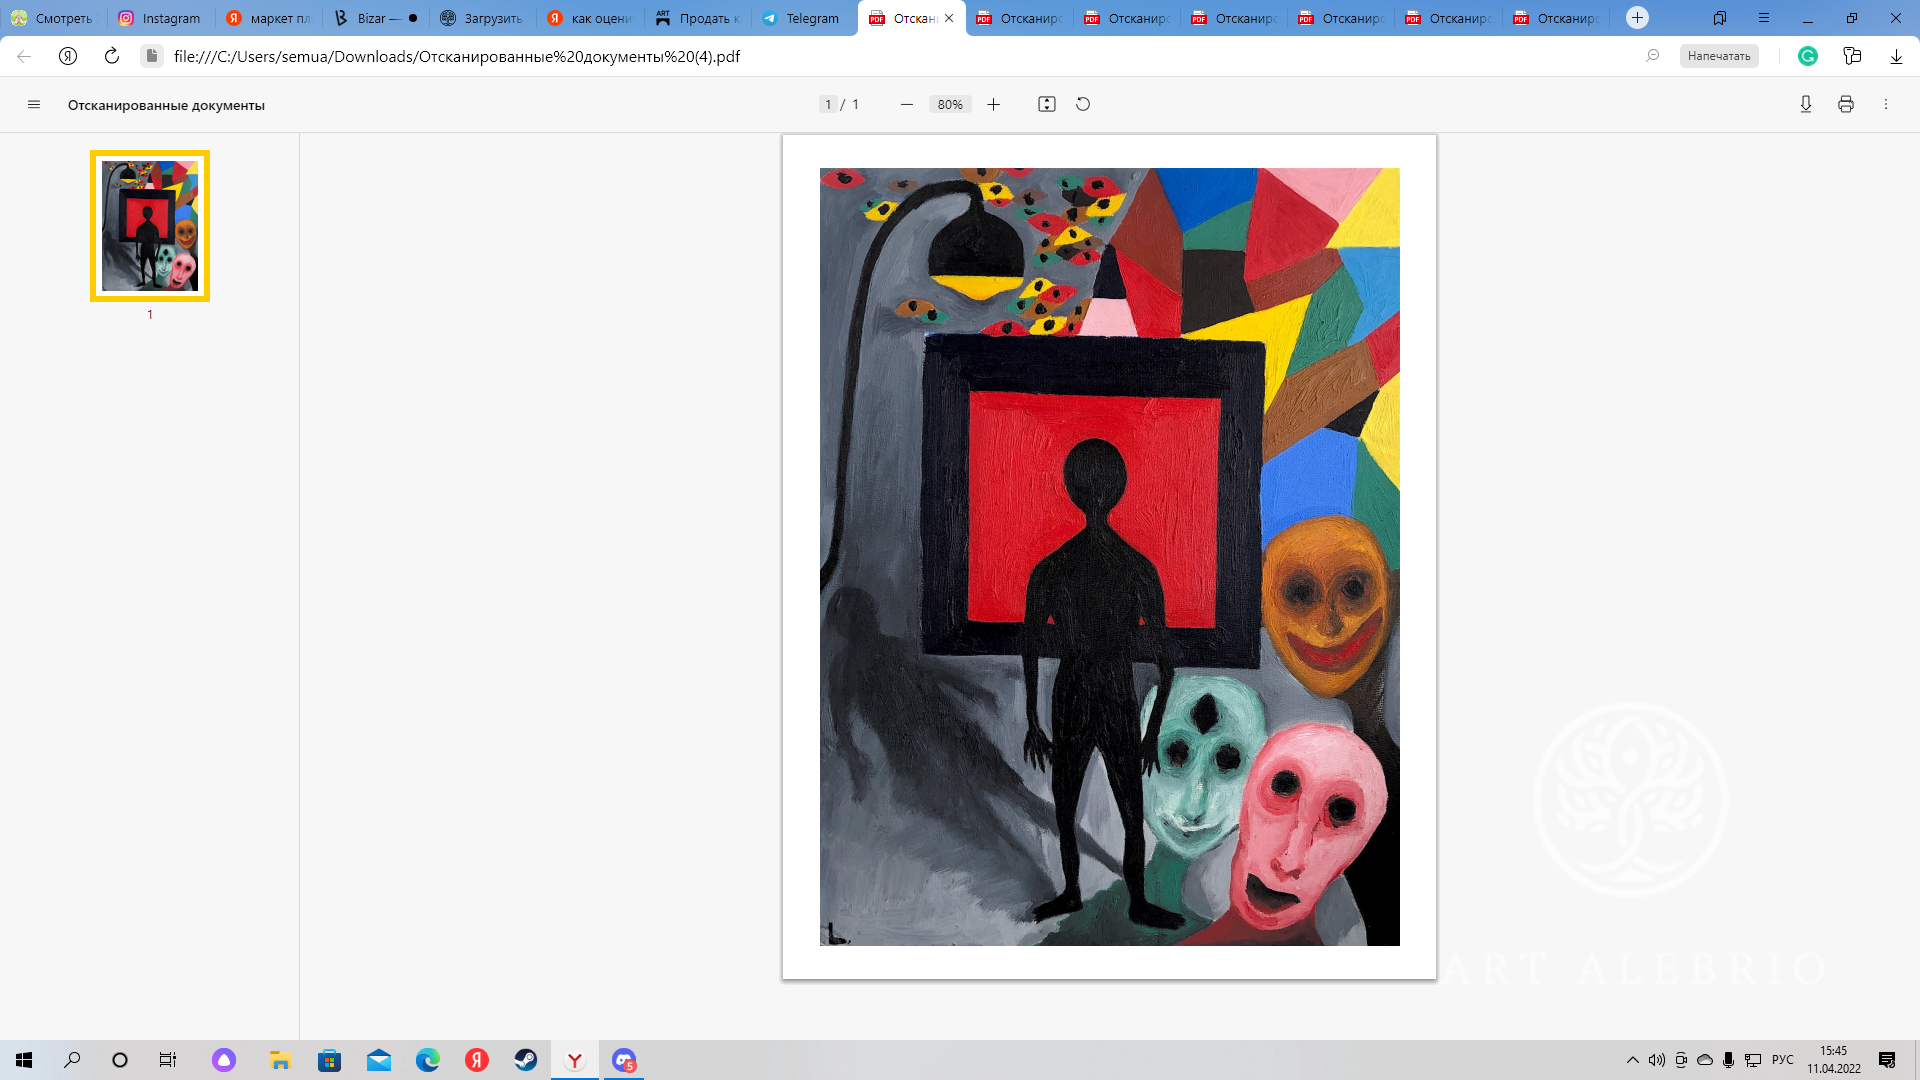Toggle the PDF sidebar menu icon

34,105
